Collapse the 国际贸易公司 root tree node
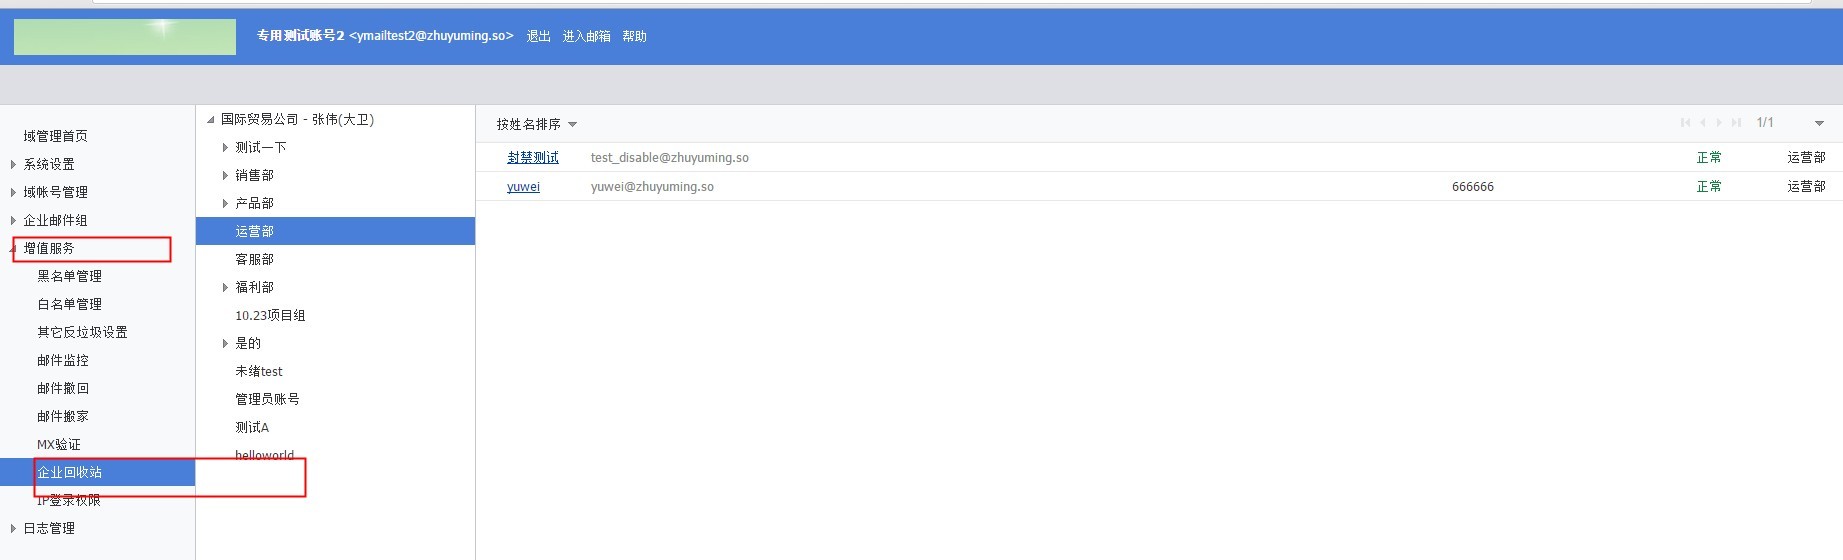The image size is (1843, 560). tap(210, 120)
